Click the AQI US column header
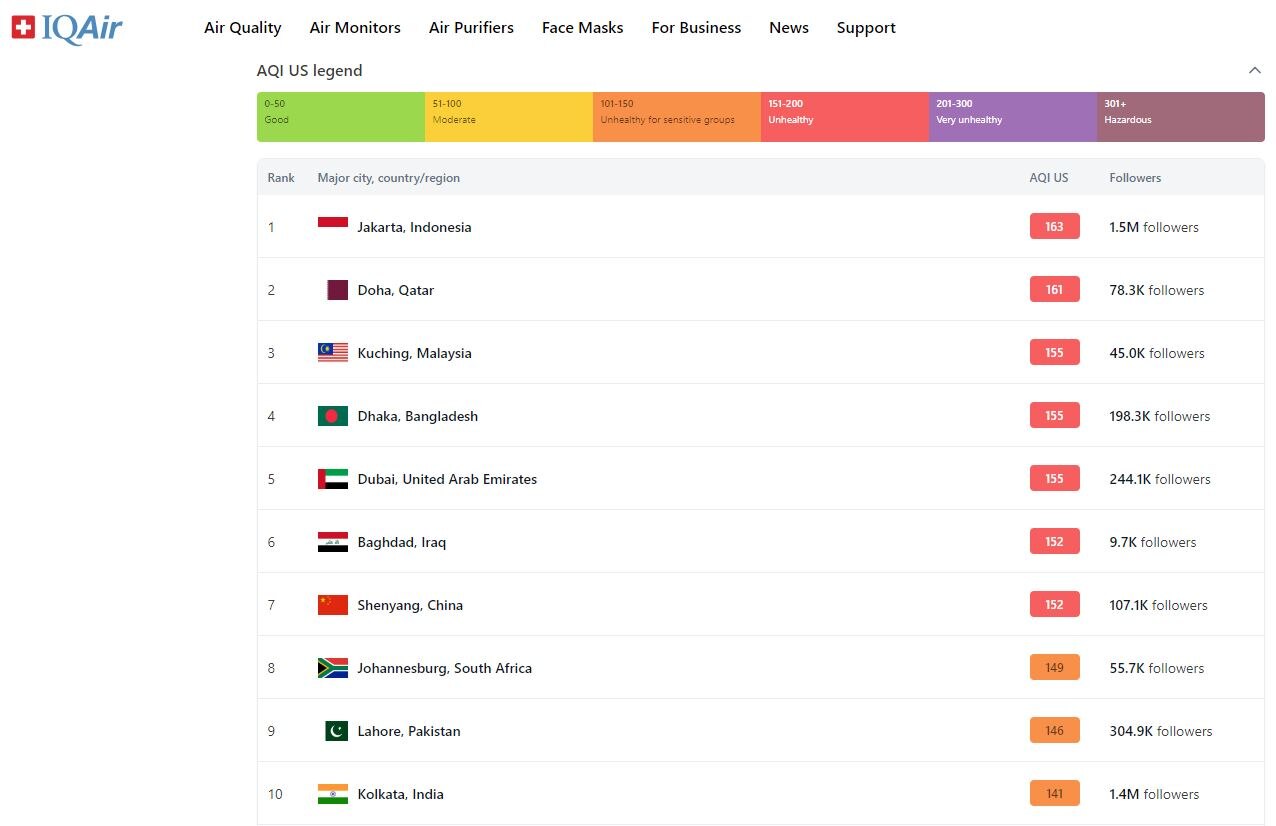The width and height of the screenshot is (1276, 826). tap(1048, 178)
